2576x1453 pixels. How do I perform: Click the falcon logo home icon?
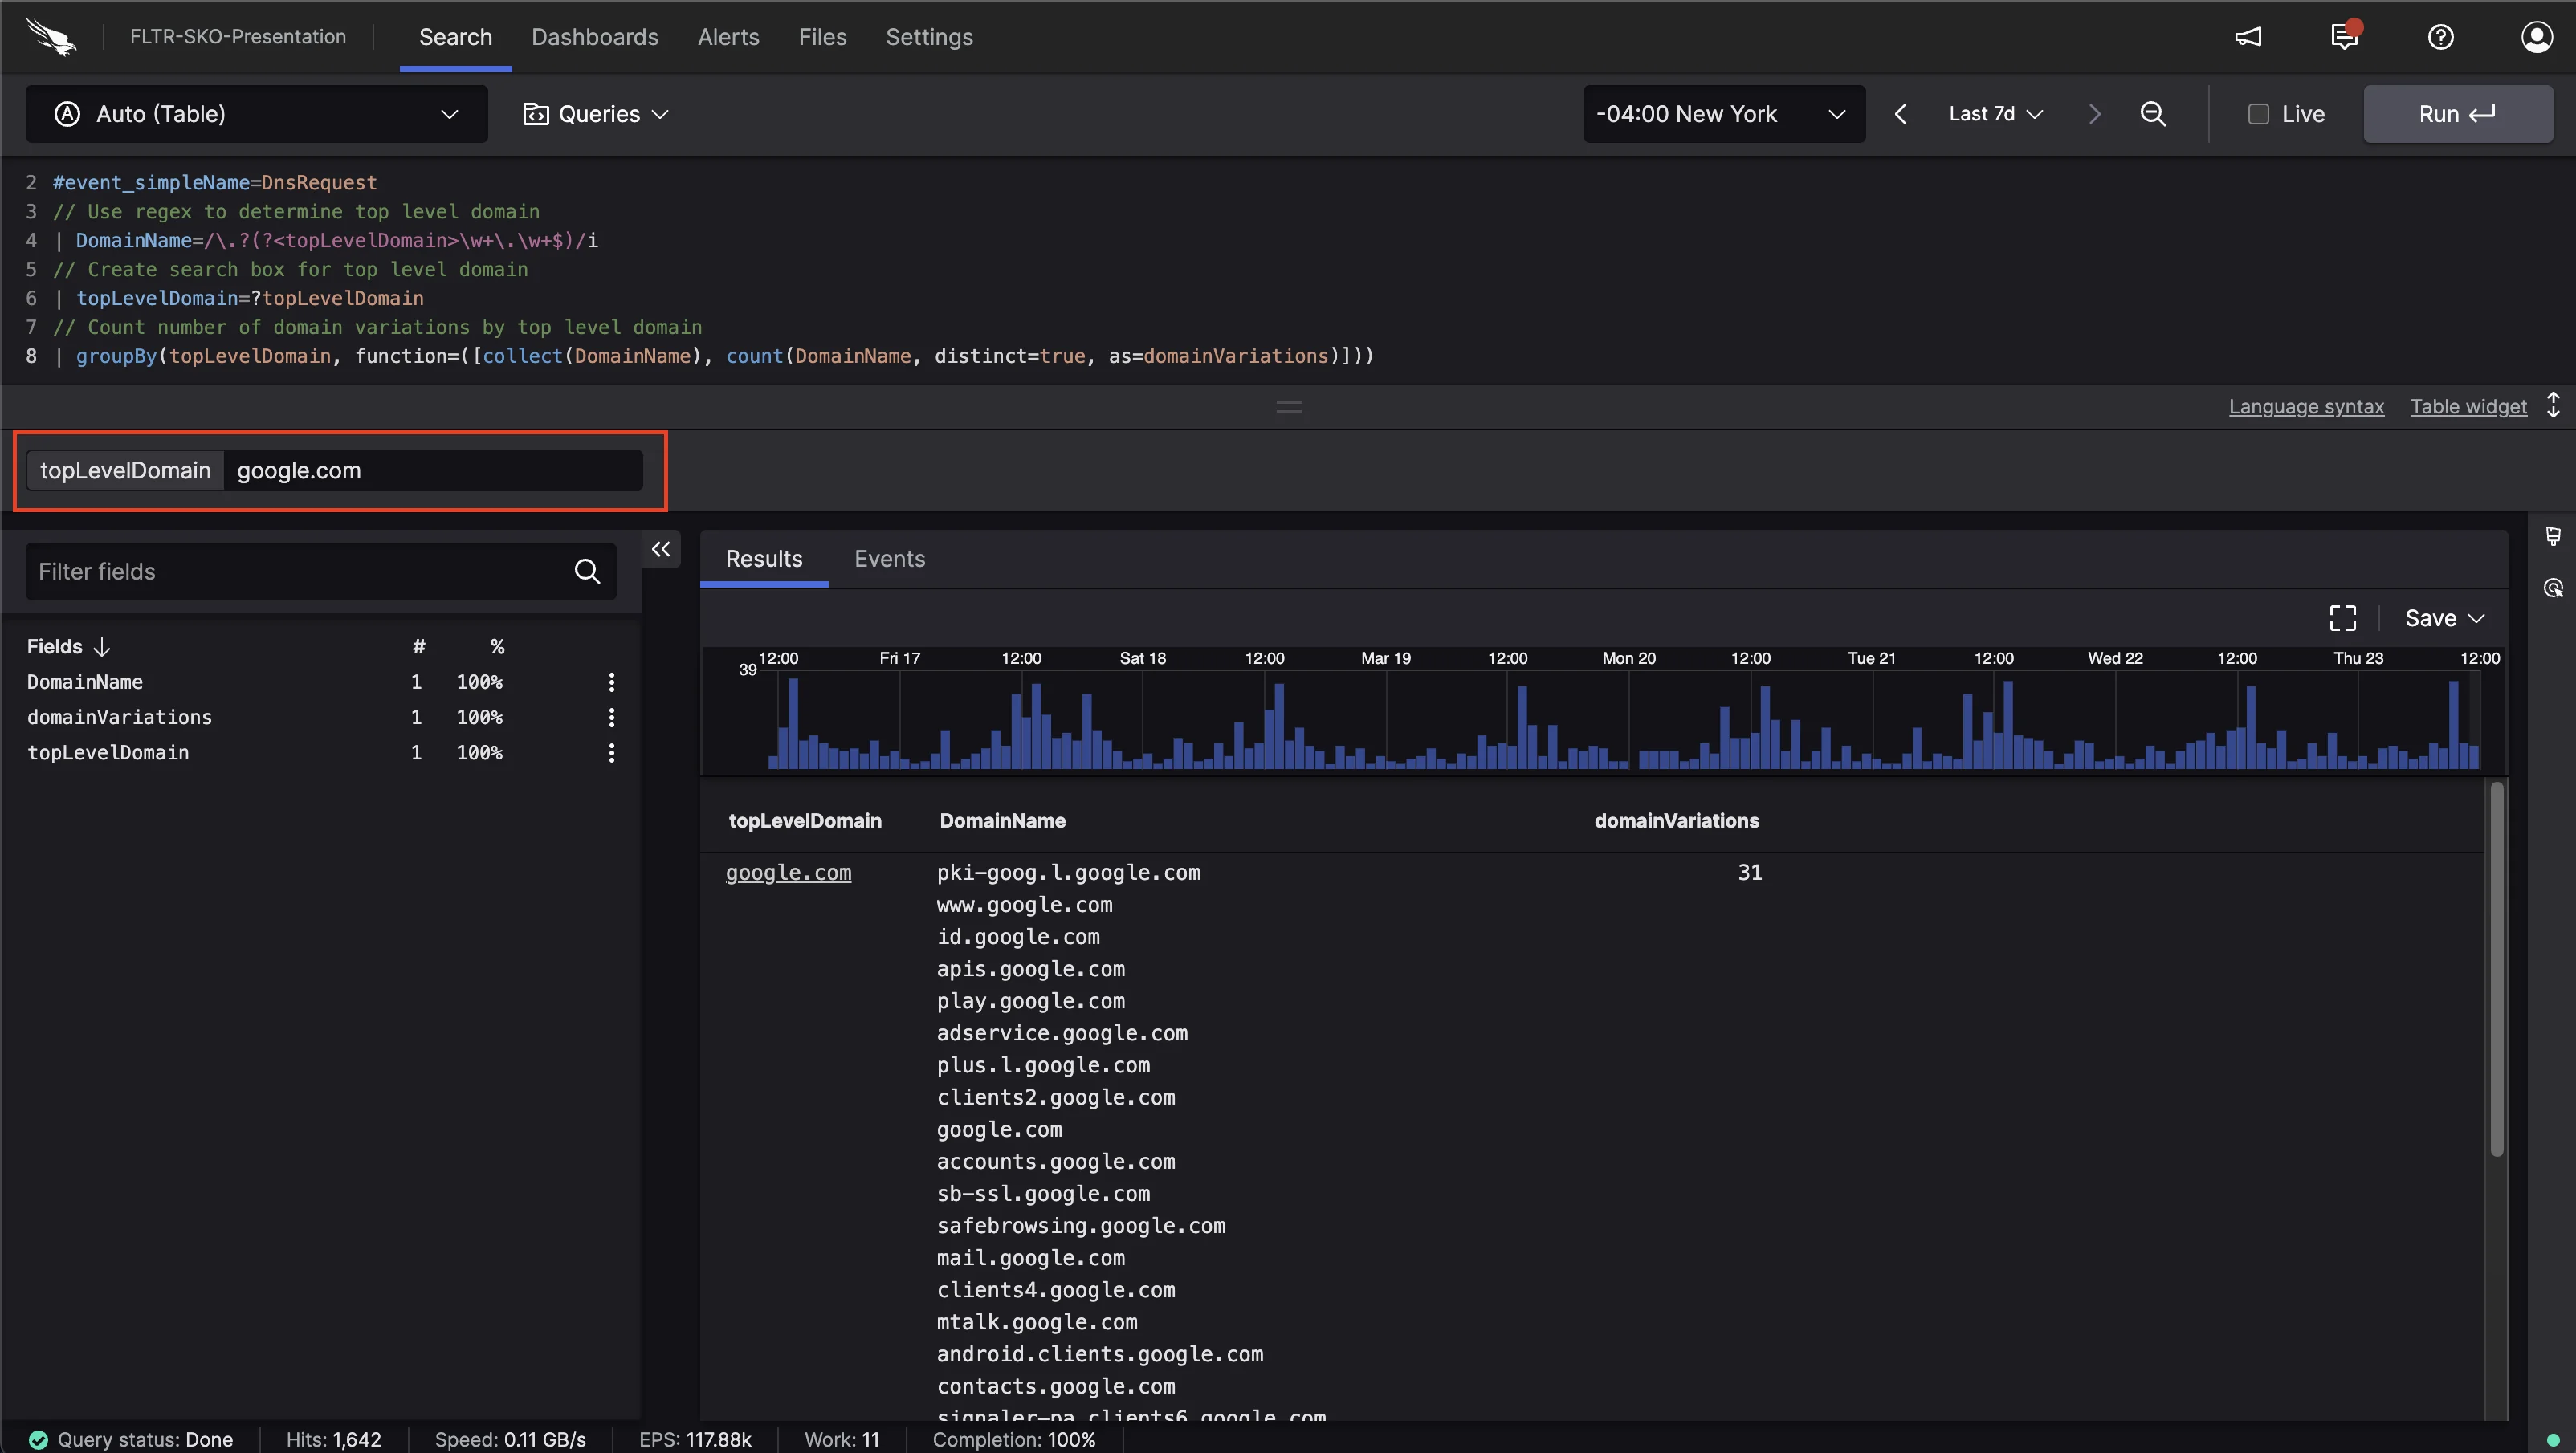51,37
